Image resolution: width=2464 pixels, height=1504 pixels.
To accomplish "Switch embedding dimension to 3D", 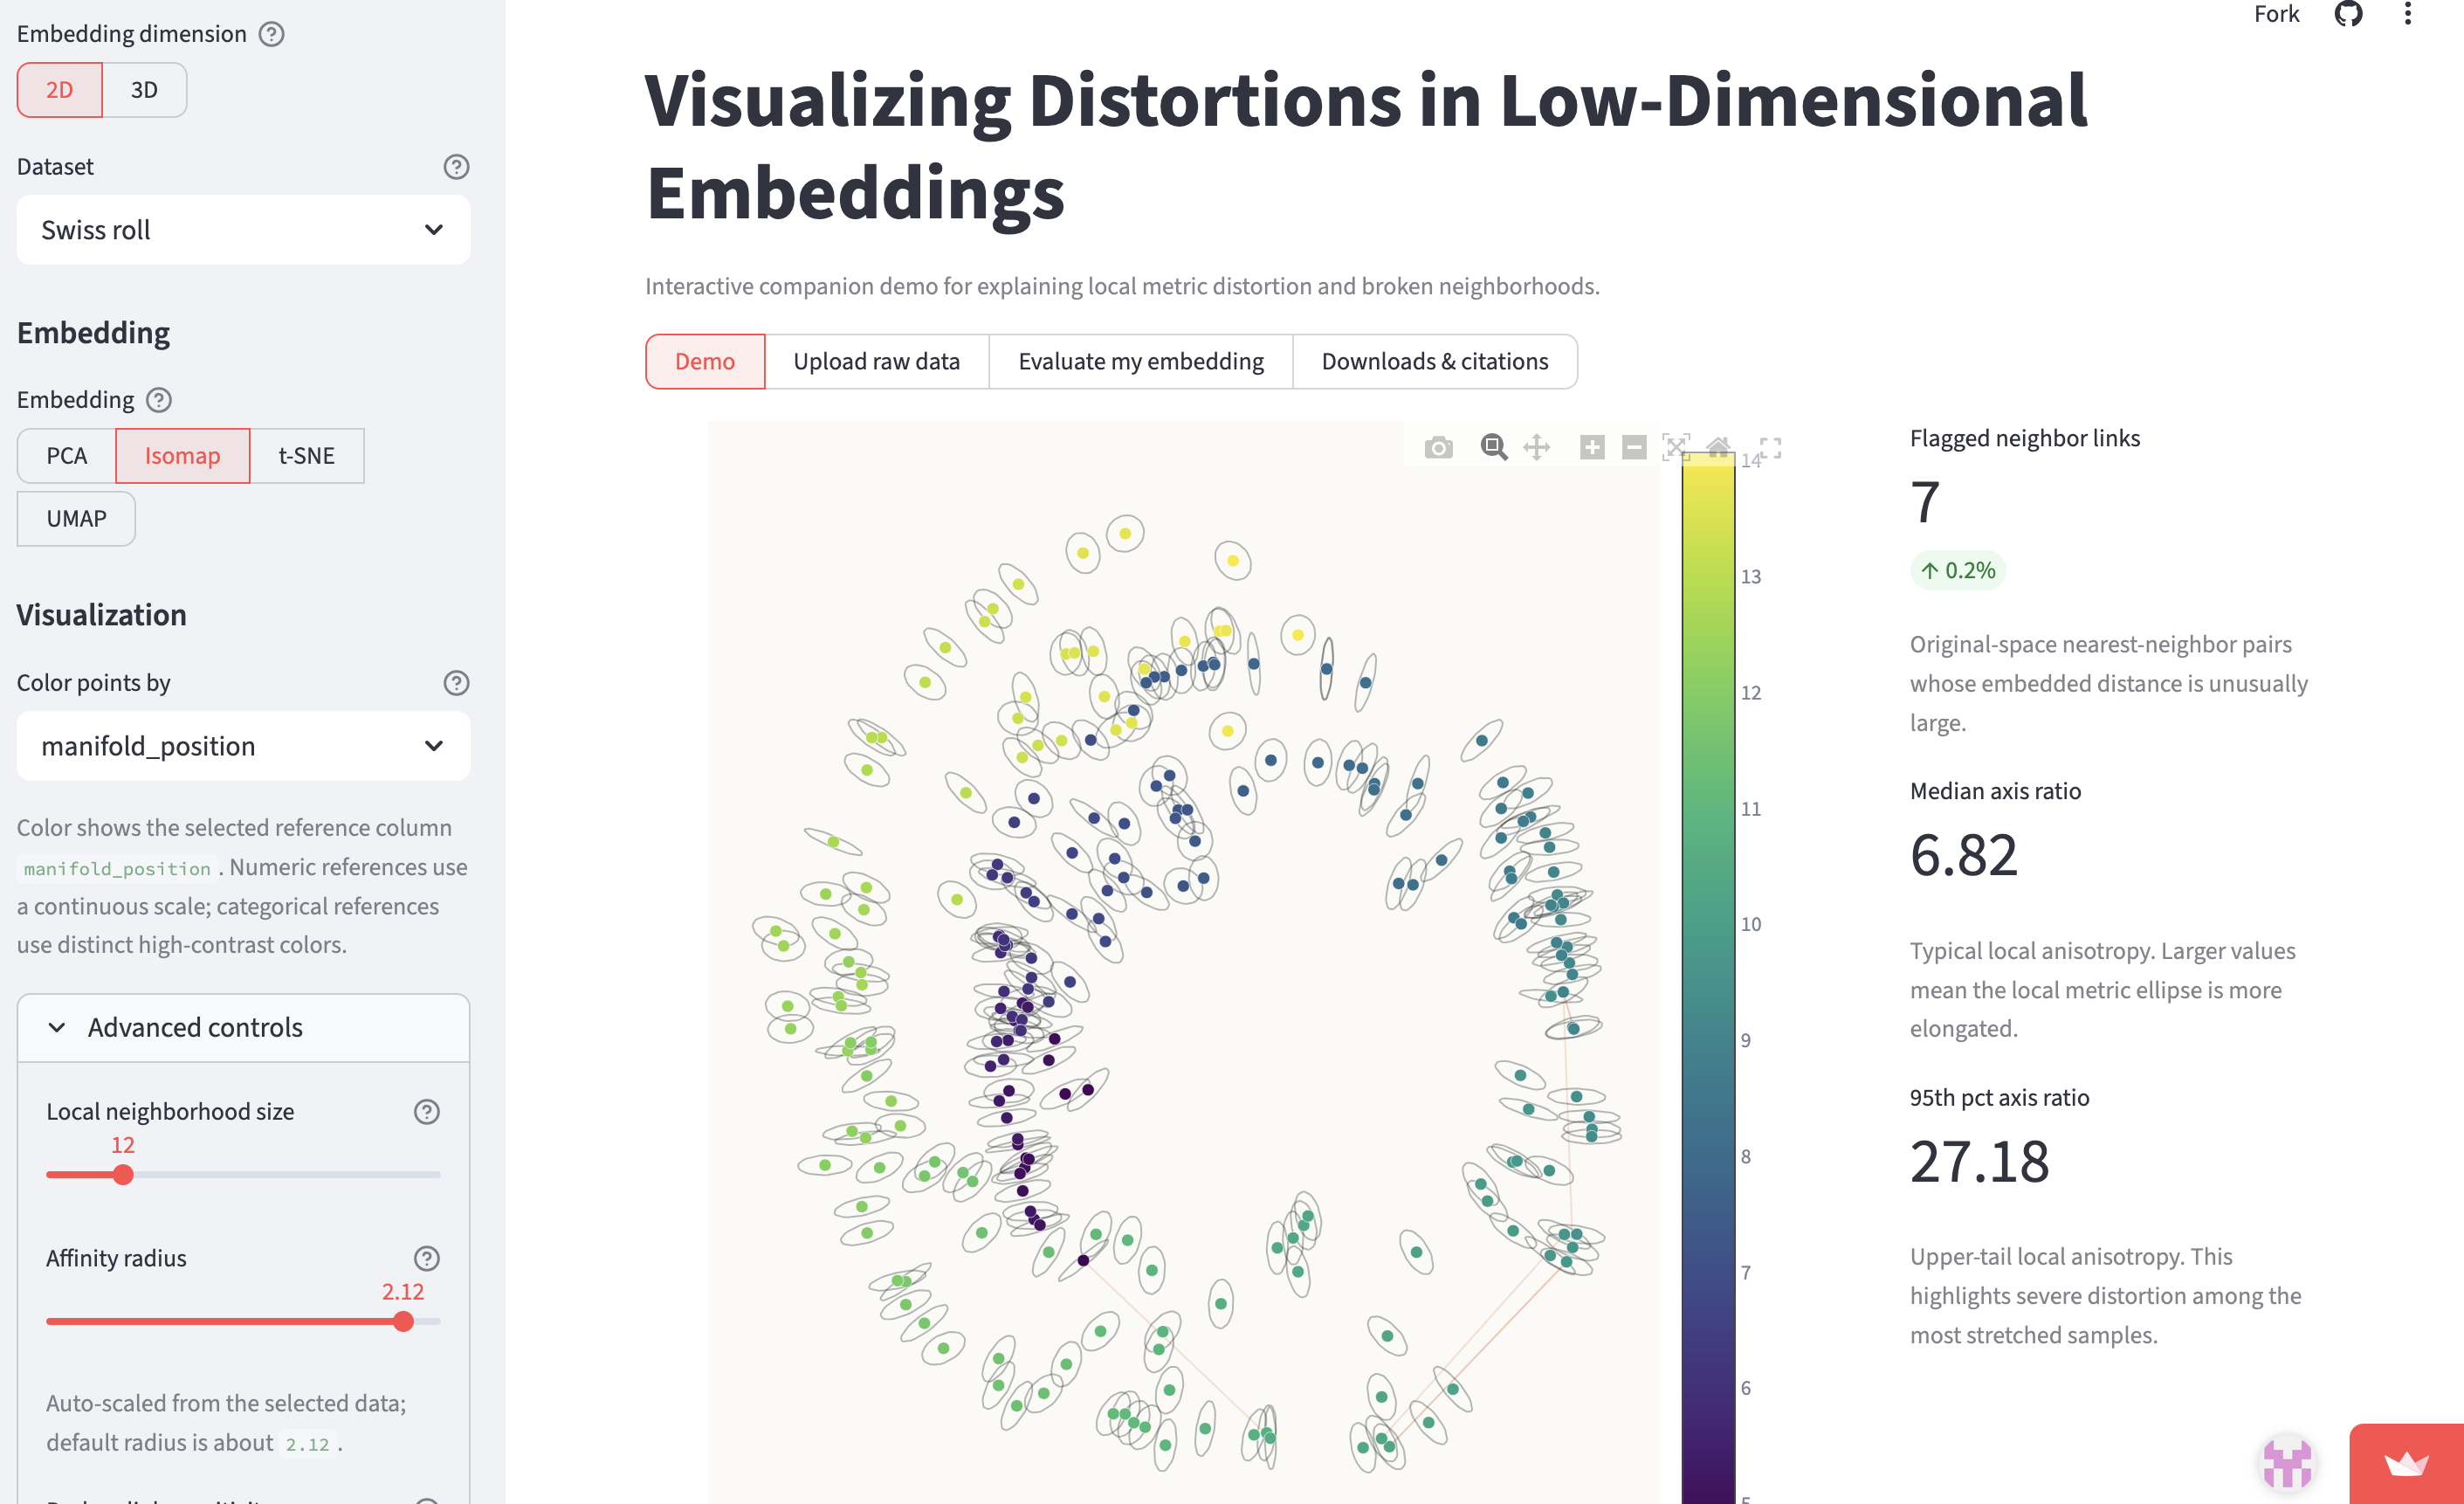I will pos(144,90).
